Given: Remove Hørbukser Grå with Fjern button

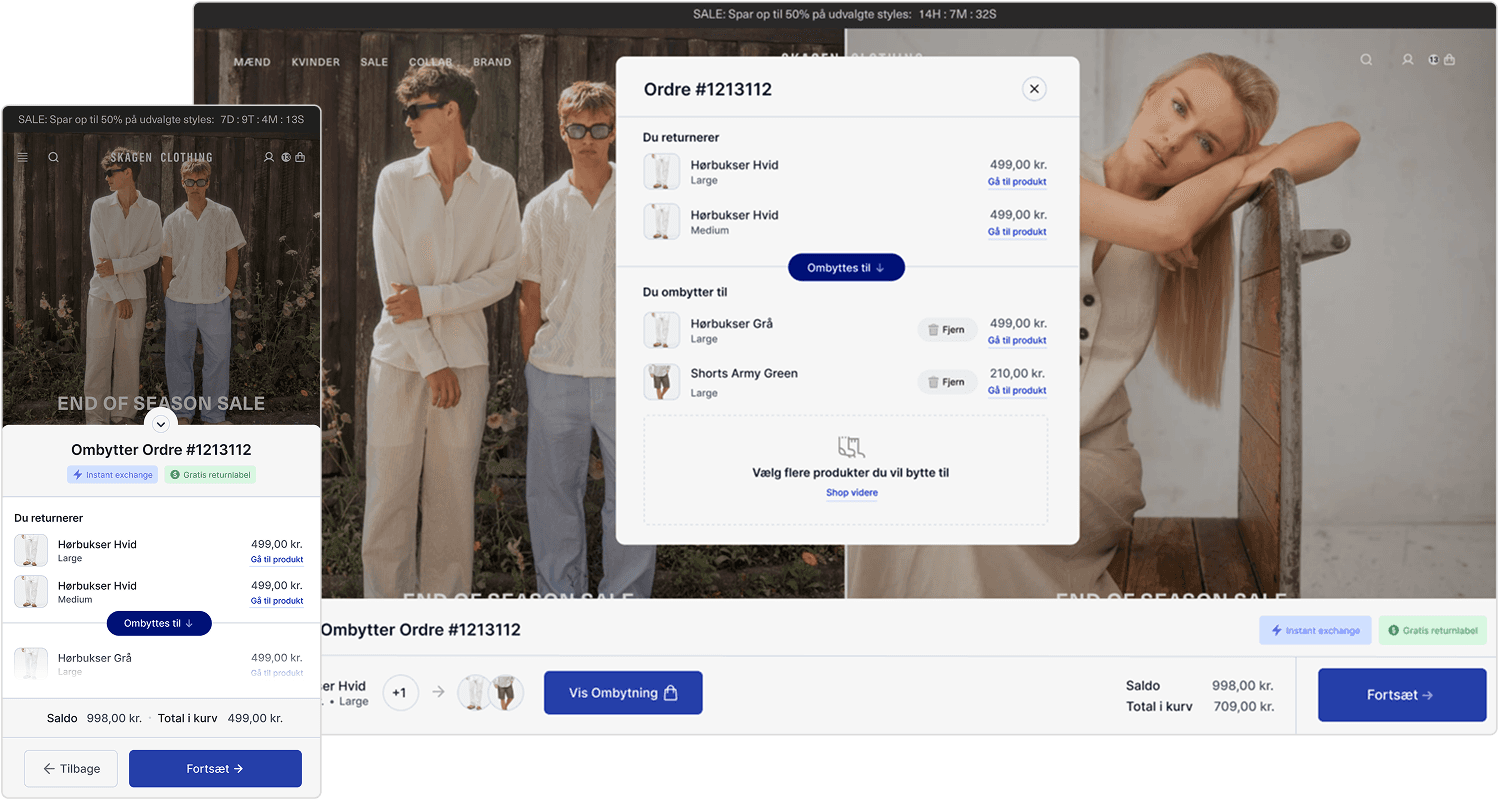Looking at the screenshot, I should coord(947,330).
